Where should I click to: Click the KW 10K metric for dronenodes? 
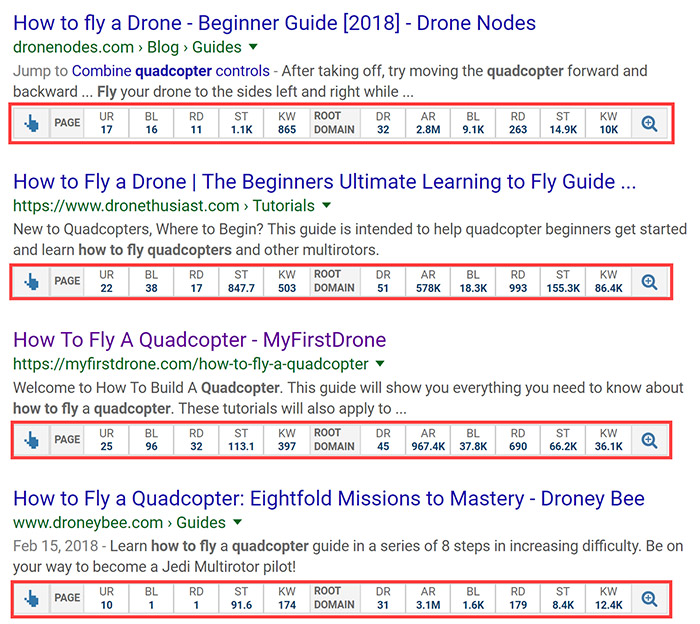pyautogui.click(x=608, y=123)
